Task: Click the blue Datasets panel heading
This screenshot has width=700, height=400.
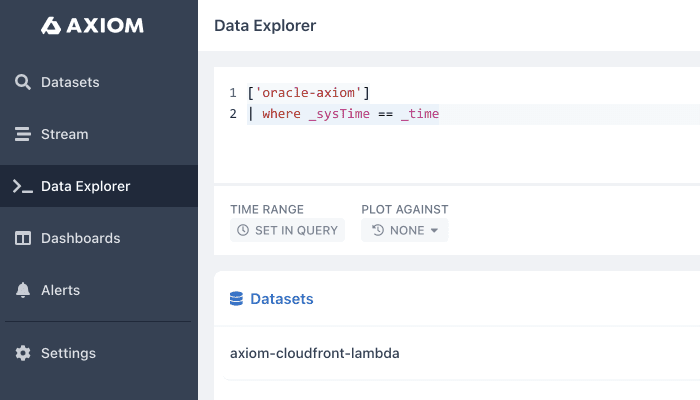Action: (x=281, y=299)
